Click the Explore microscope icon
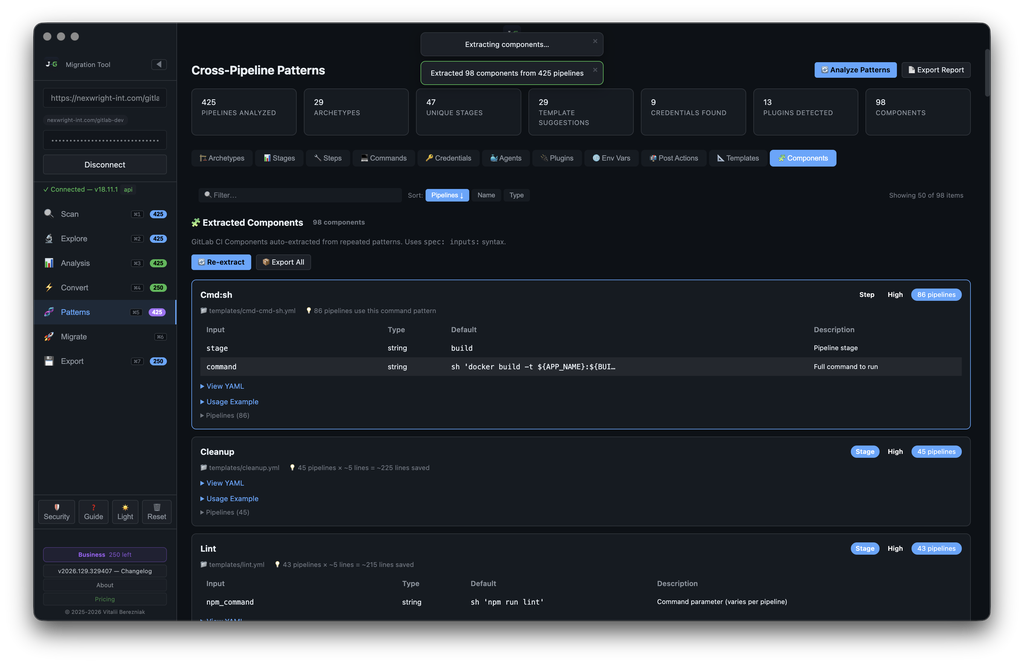The width and height of the screenshot is (1024, 665). pyautogui.click(x=49, y=238)
